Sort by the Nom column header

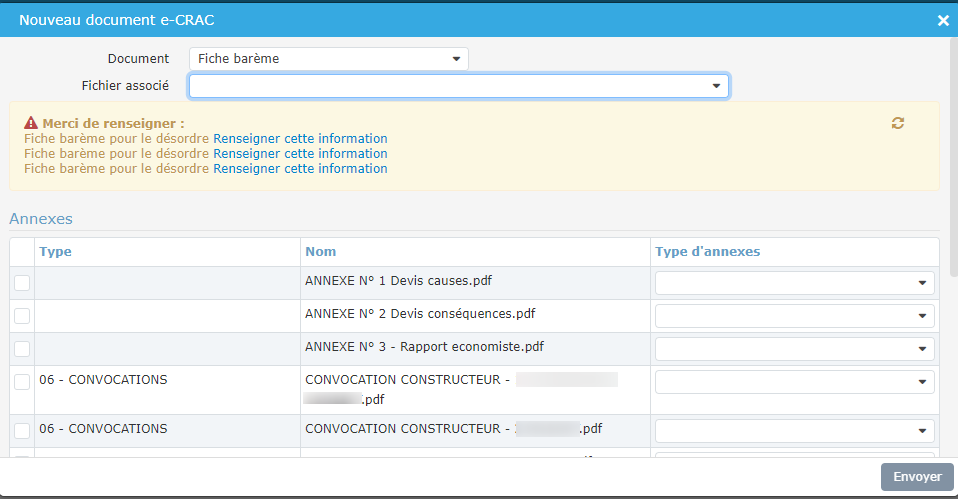[x=320, y=252]
